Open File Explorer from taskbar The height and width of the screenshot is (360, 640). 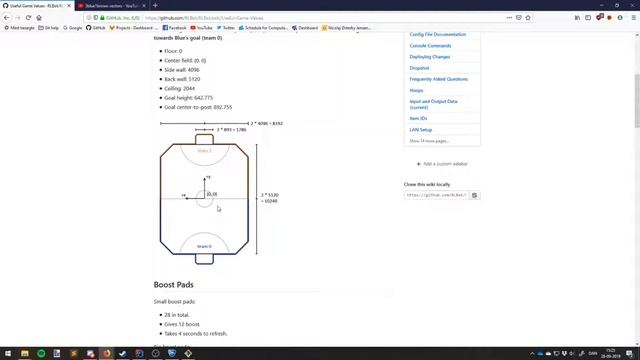[24, 353]
